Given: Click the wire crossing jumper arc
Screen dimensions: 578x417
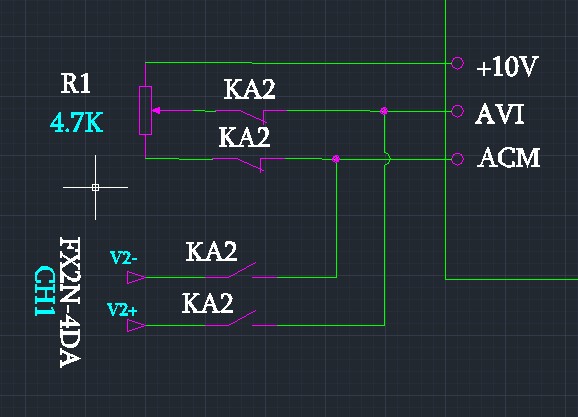Looking at the screenshot, I should point(387,159).
